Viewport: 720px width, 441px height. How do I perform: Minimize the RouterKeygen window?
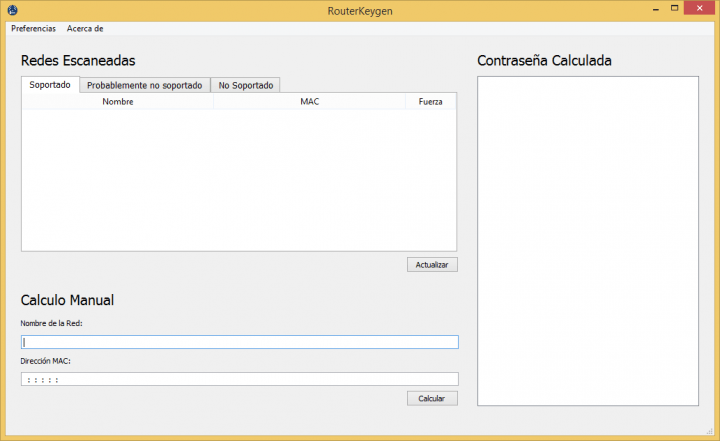656,9
